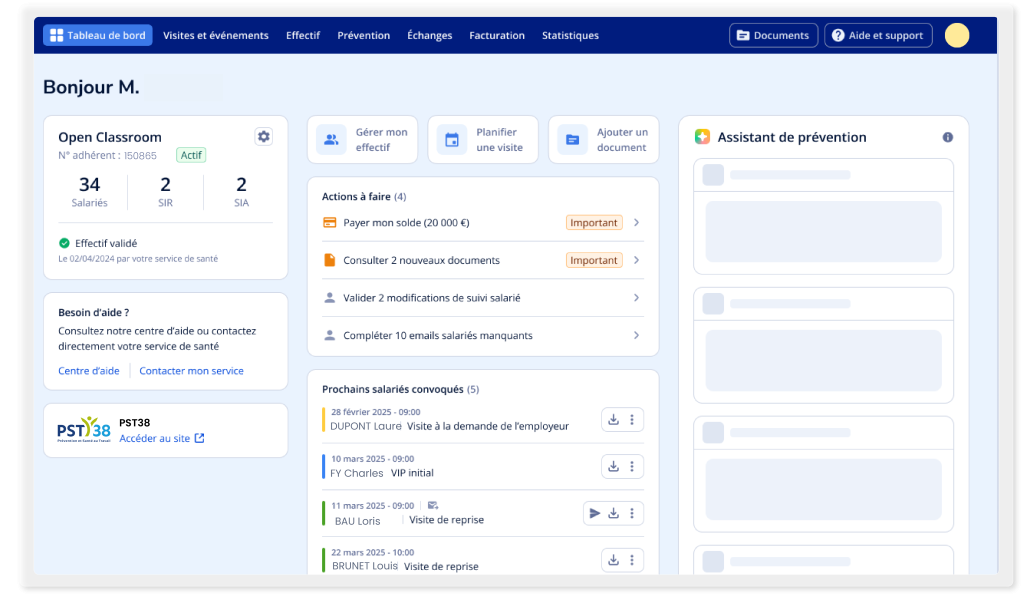The width and height of the screenshot is (1024, 596).
Task: Send convocation to BAU Loris
Action: point(595,513)
